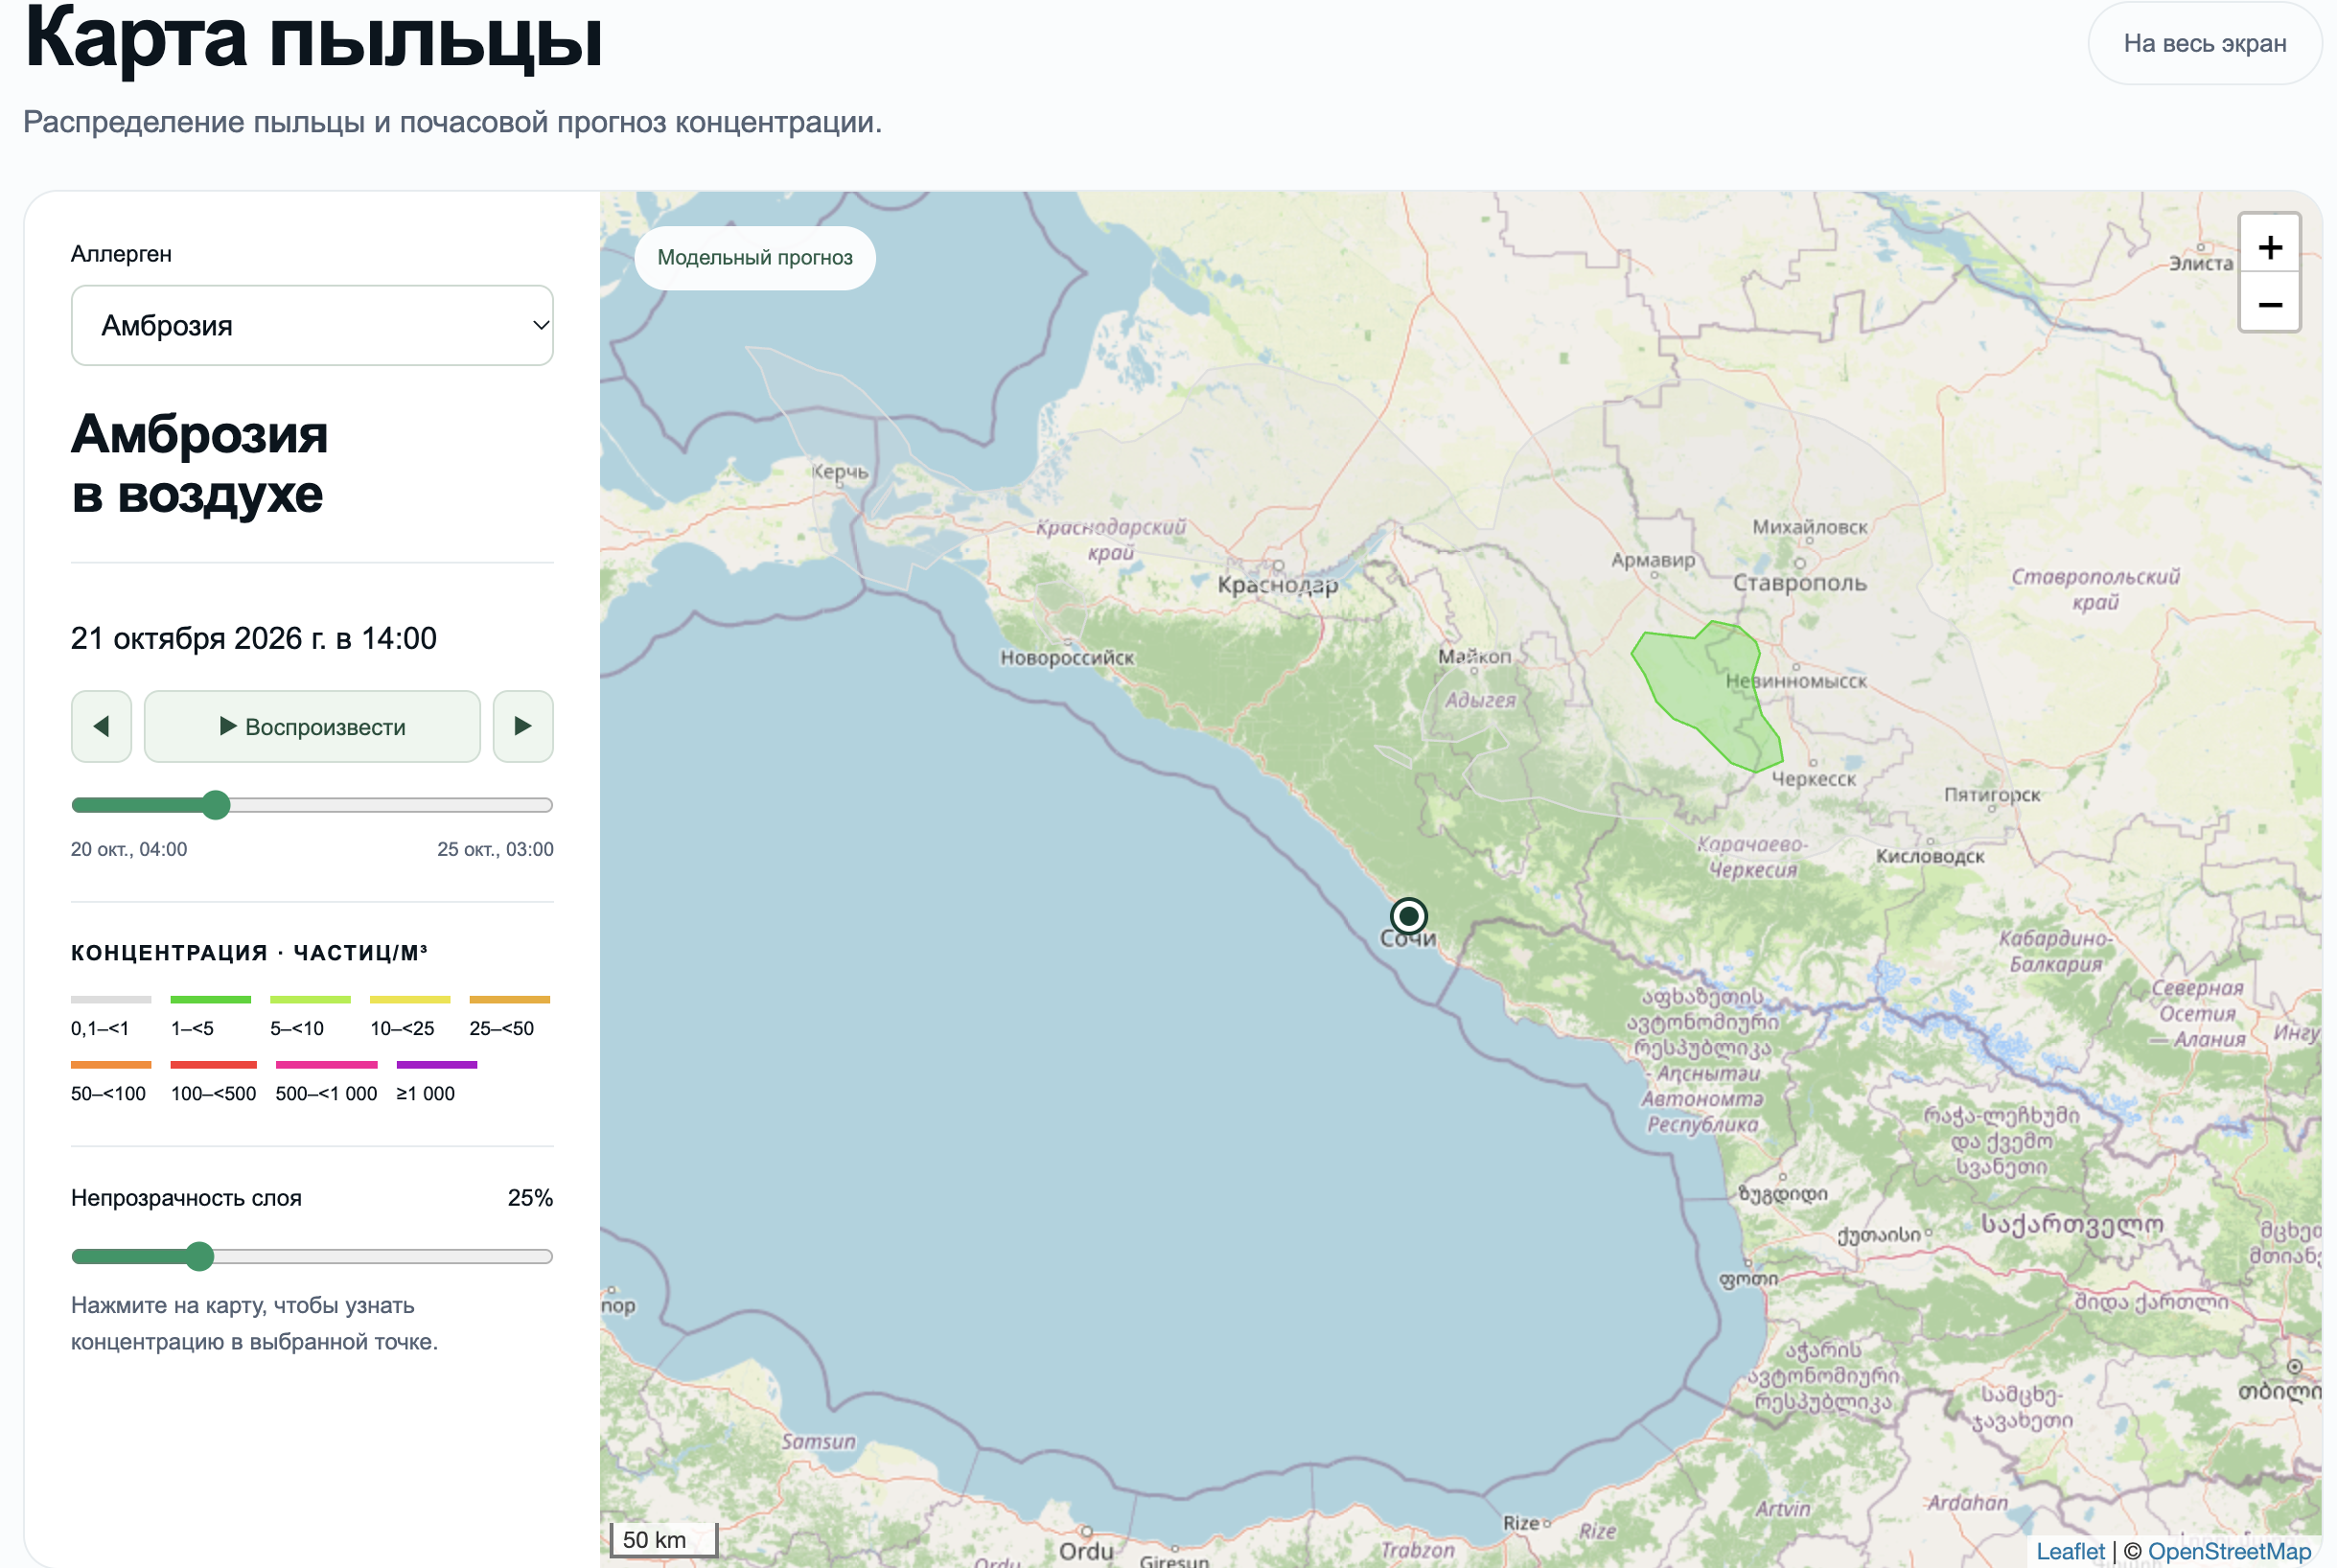Click the '25 окт., 03:00' end label
Image resolution: width=2337 pixels, height=1568 pixels.
tap(495, 849)
